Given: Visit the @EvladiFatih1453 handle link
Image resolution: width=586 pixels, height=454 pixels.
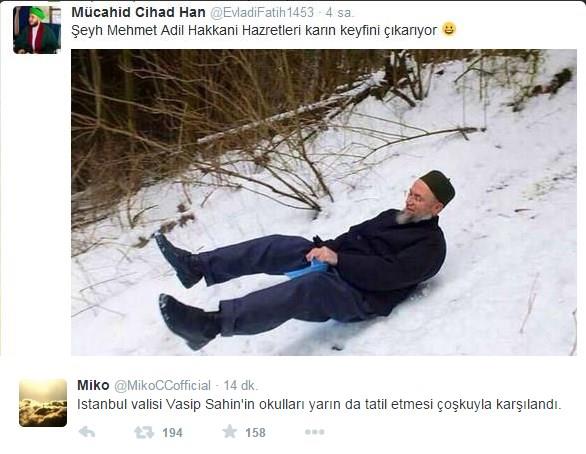Looking at the screenshot, I should point(262,12).
